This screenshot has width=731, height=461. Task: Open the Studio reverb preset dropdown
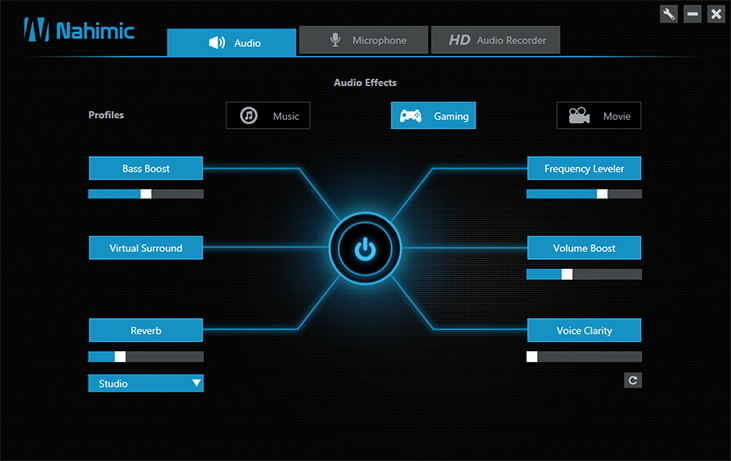(146, 383)
